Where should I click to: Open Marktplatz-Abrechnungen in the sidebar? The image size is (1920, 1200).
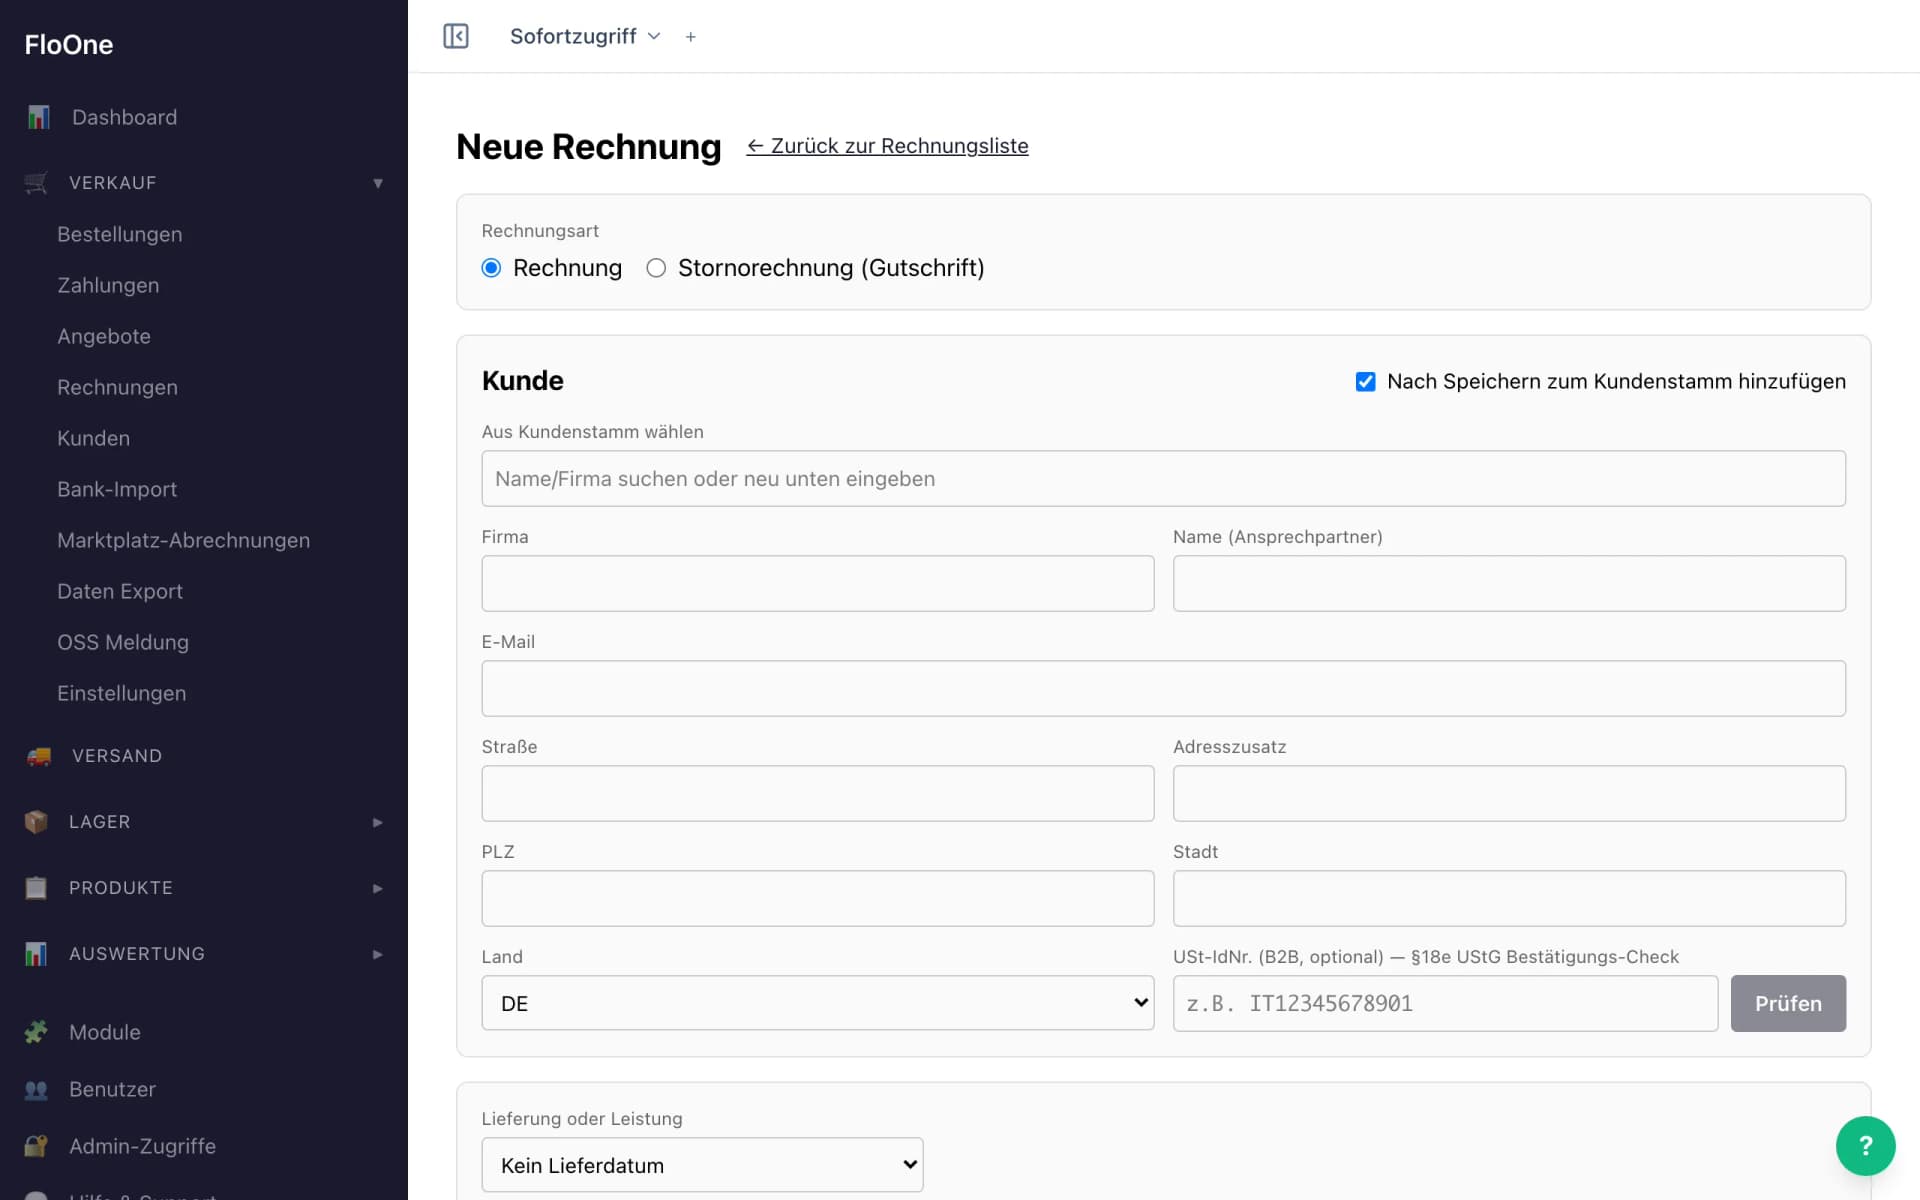click(x=183, y=540)
